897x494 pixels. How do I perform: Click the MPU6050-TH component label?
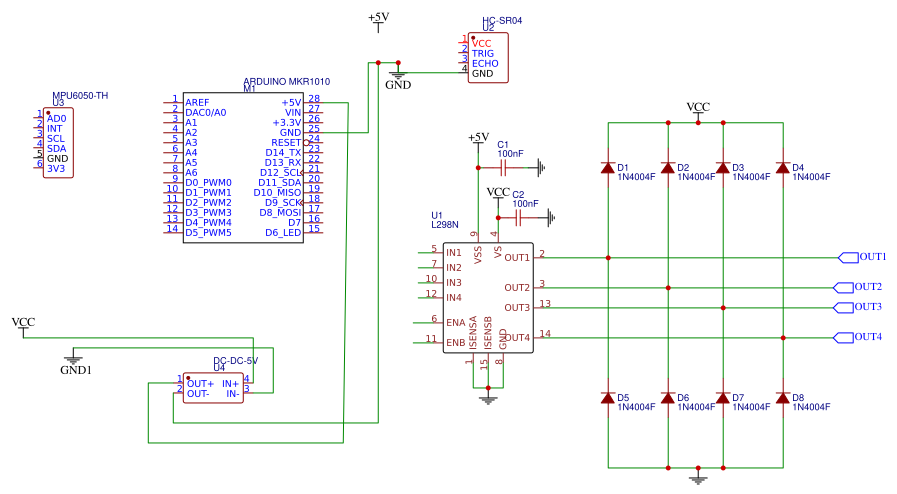[x=80, y=95]
